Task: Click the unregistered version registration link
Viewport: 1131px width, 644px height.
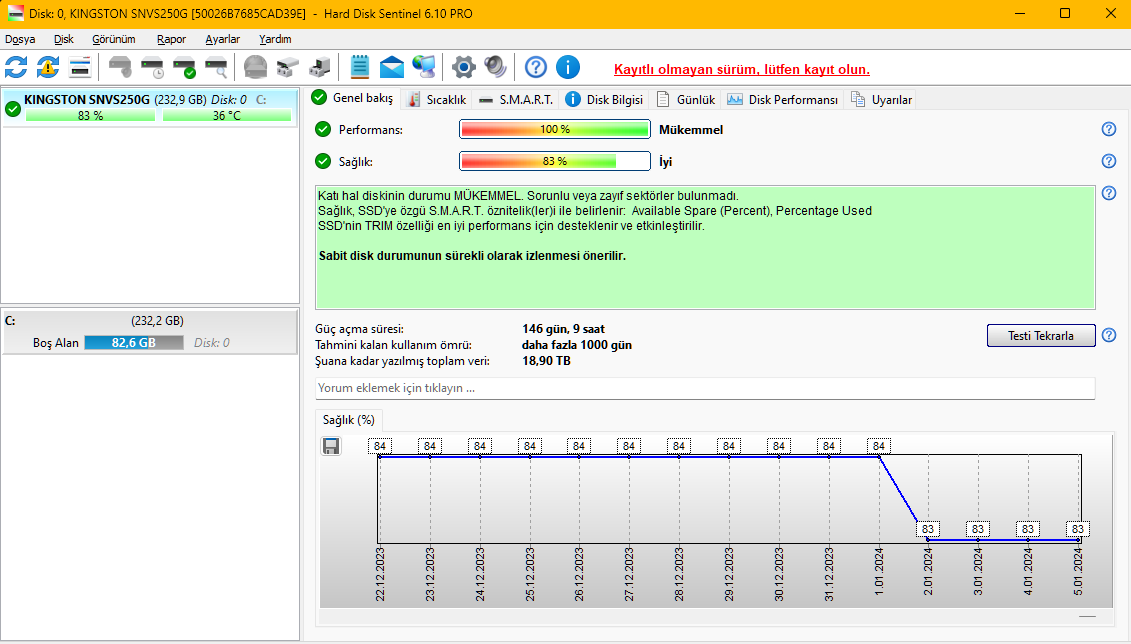Action: (741, 69)
